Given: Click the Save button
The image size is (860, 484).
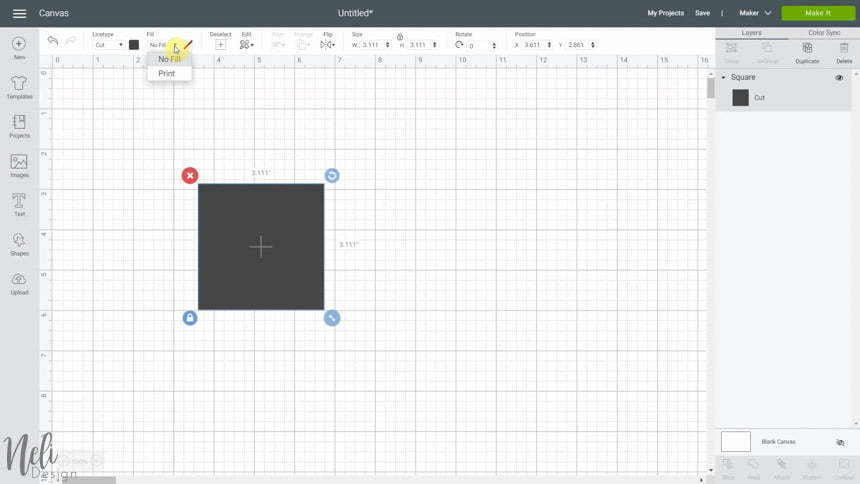Looking at the screenshot, I should [x=702, y=13].
